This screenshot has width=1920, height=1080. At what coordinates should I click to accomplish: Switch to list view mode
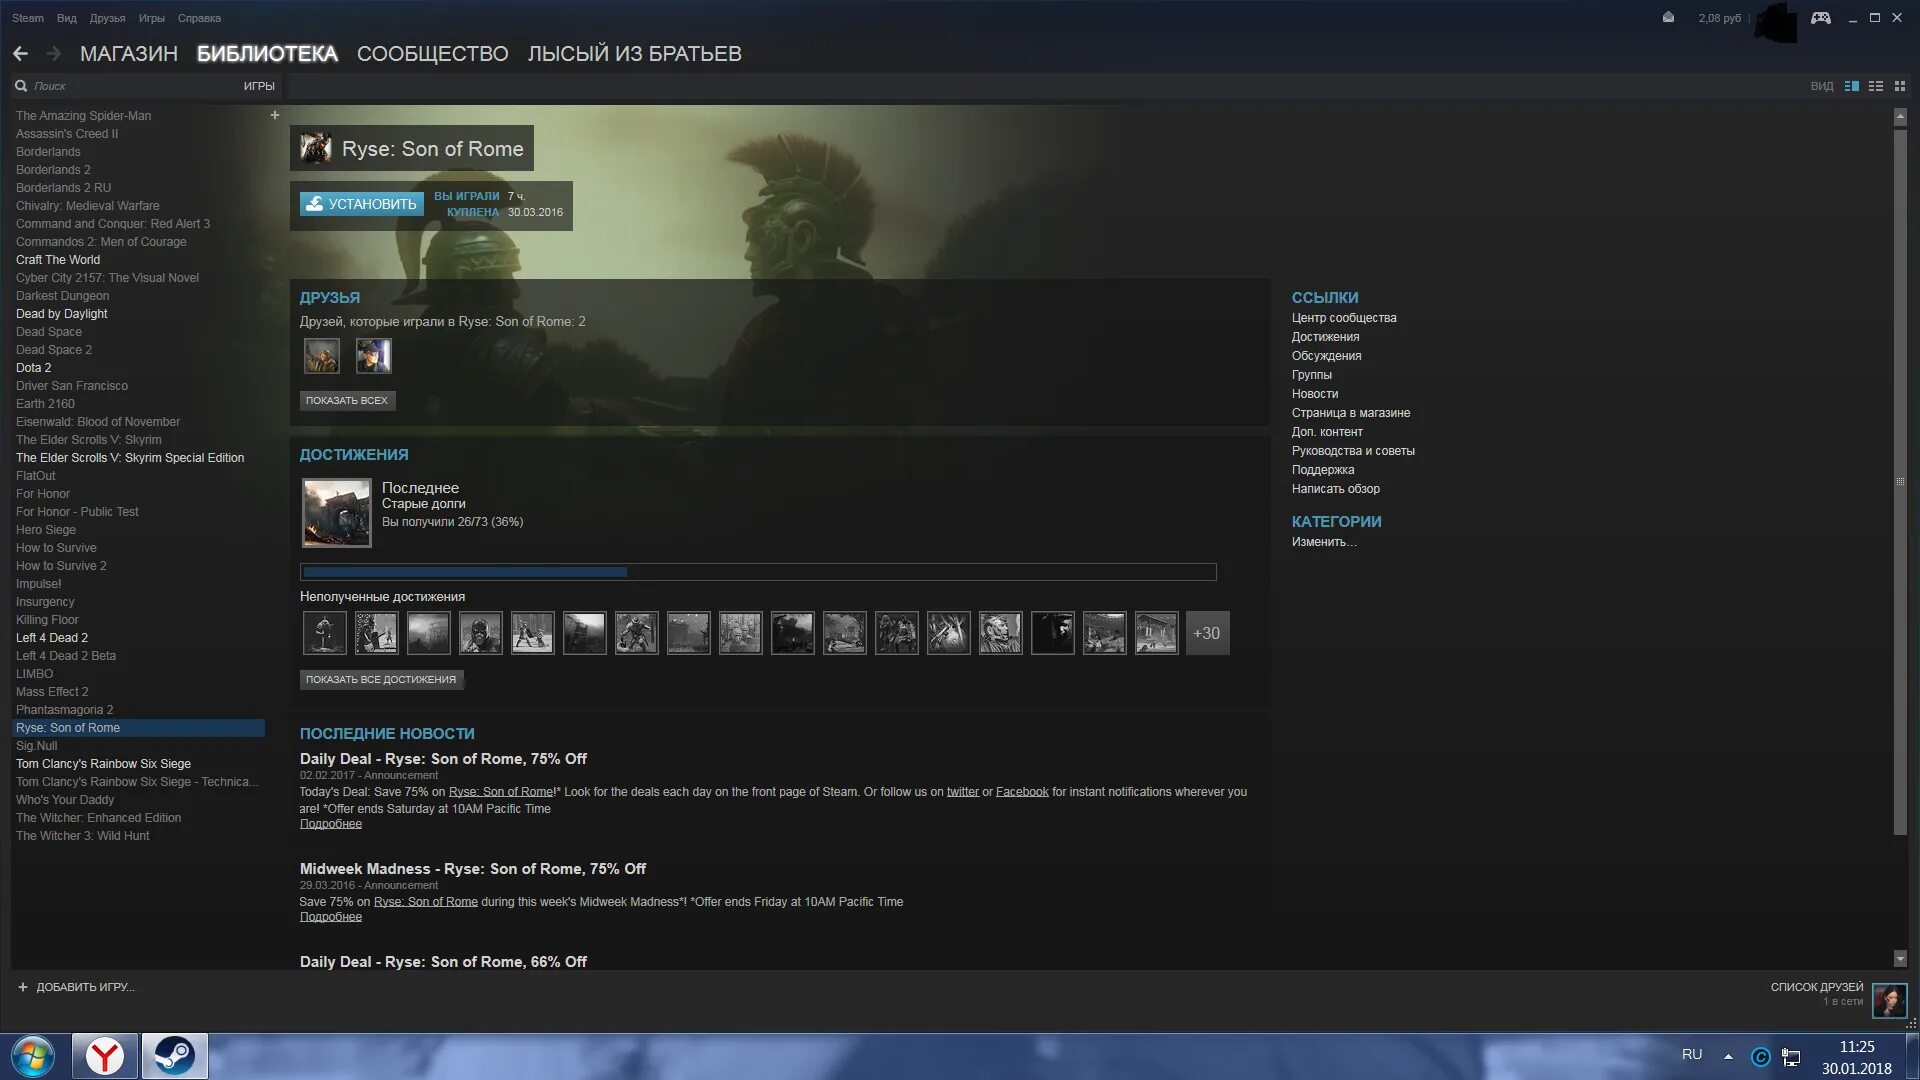coord(1876,86)
